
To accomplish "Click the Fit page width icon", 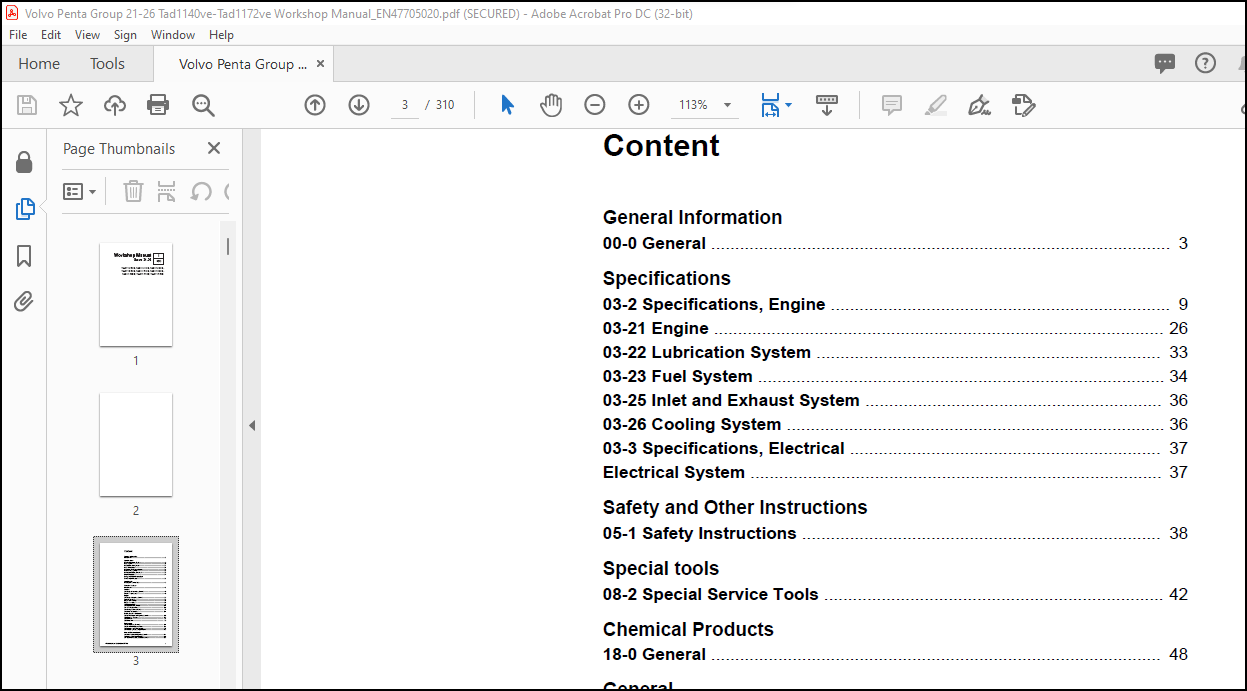I will [769, 105].
